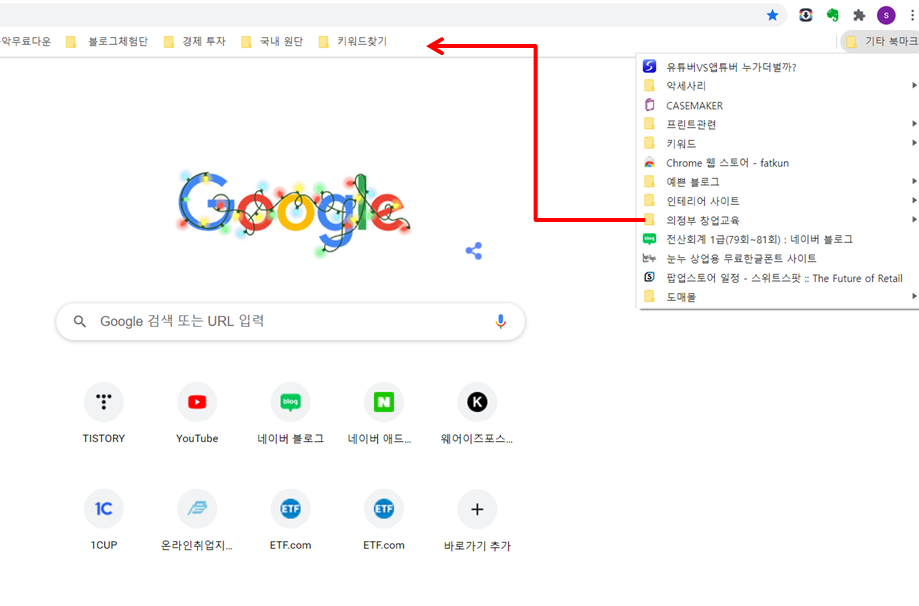
Task: Toggle the 기타 북마크 folder button
Action: (x=880, y=42)
